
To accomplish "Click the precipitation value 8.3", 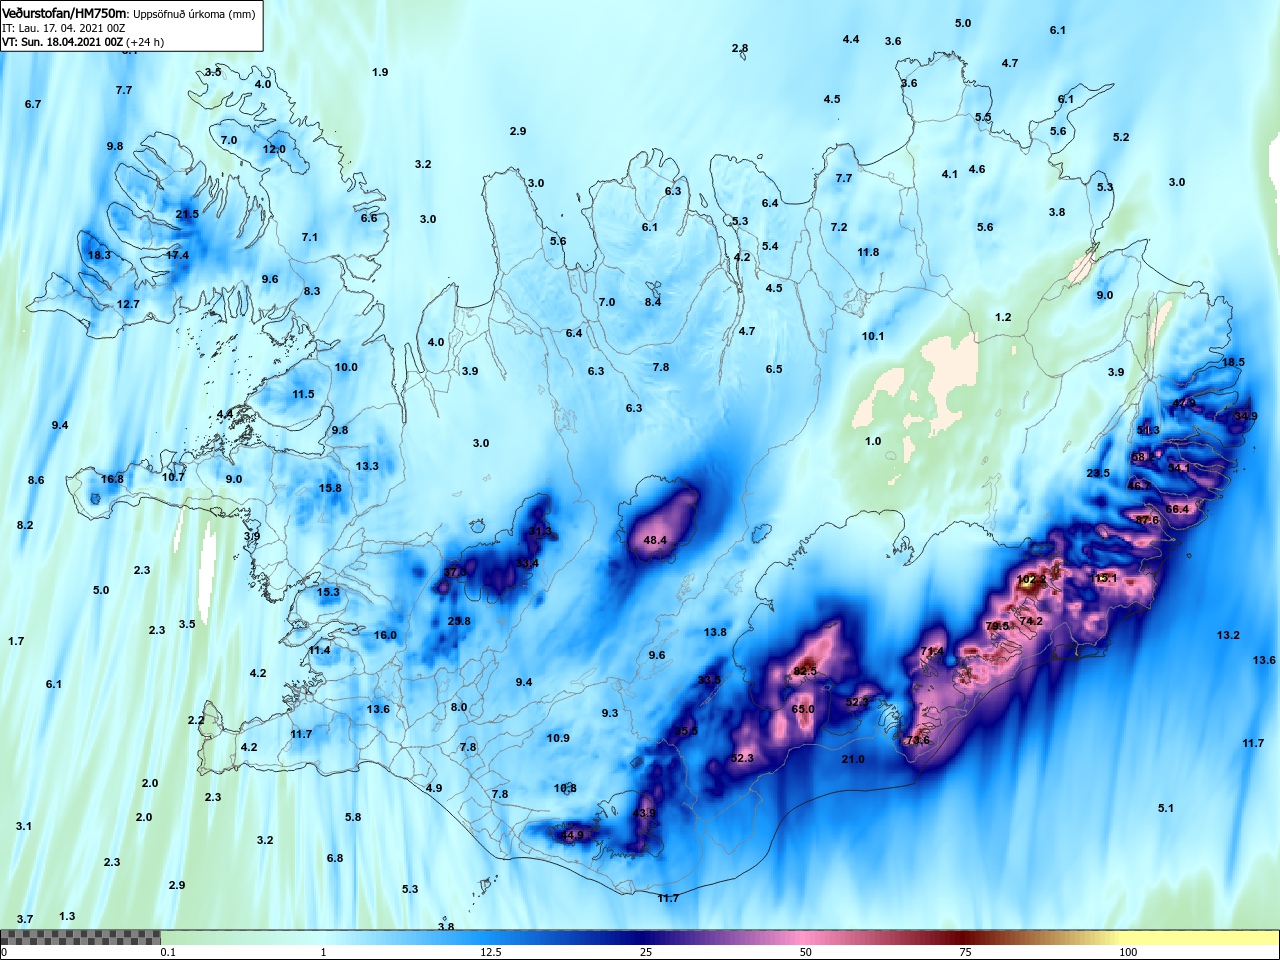I will coord(312,291).
